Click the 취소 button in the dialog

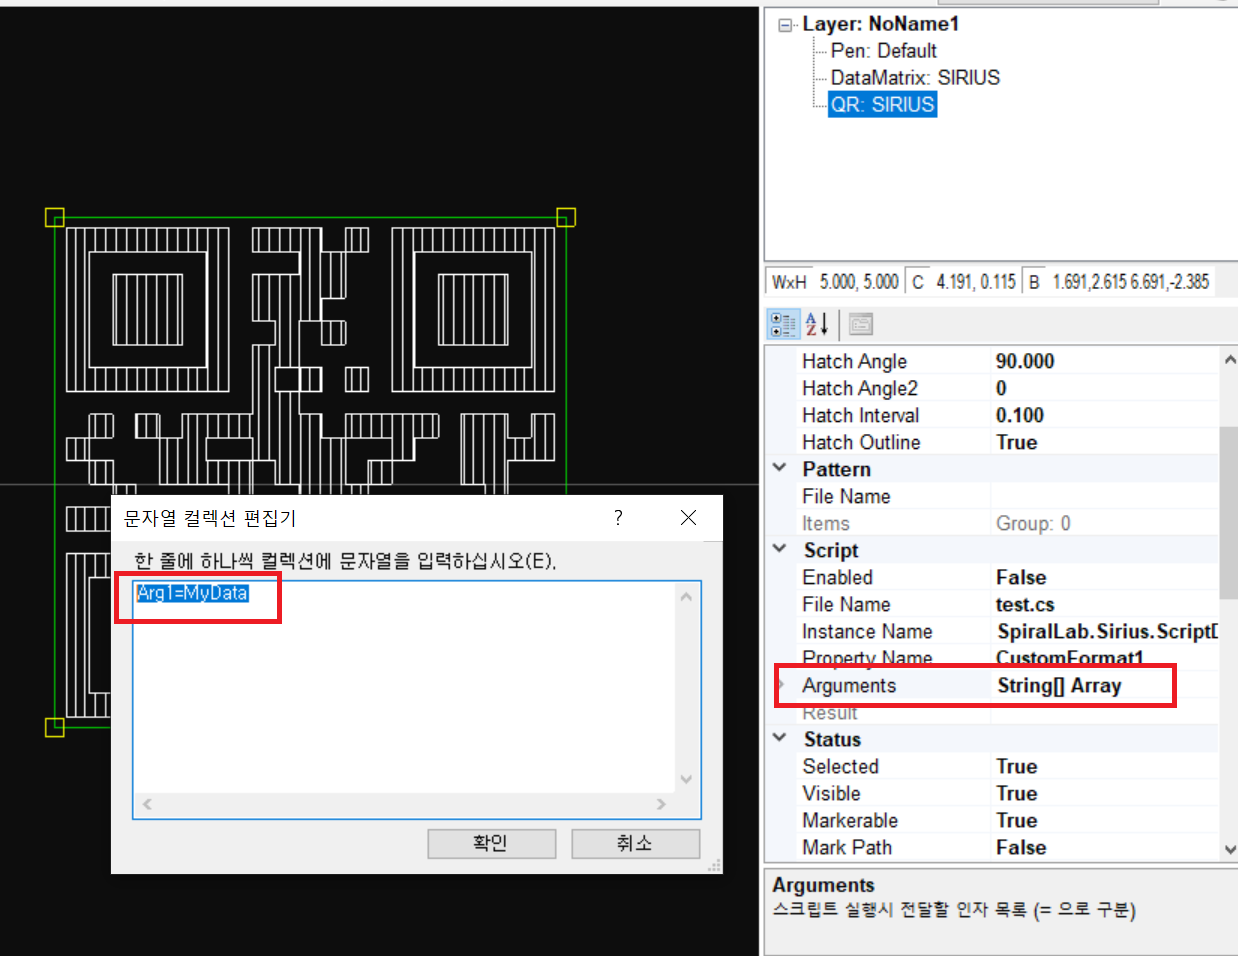click(635, 843)
